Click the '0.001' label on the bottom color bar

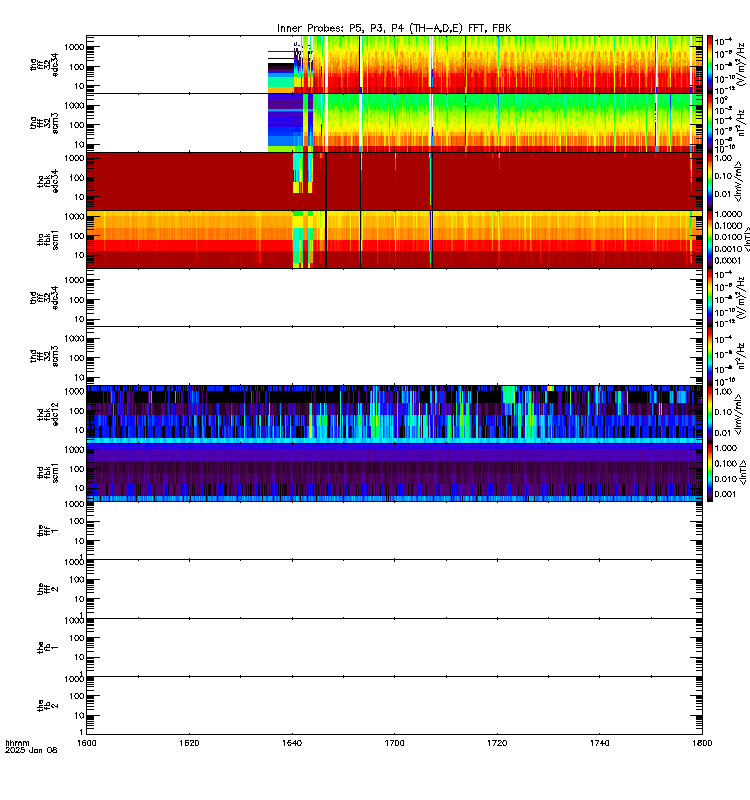pyautogui.click(x=725, y=494)
